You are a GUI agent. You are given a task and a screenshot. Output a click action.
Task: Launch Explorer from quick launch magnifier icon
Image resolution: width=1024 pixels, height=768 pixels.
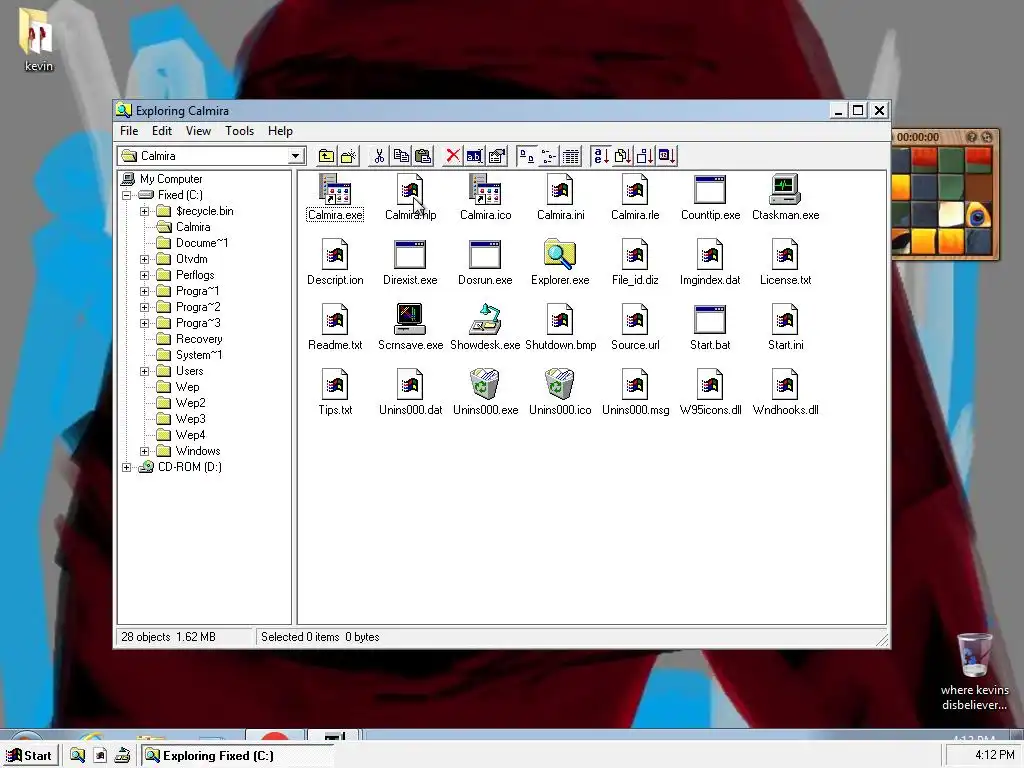pos(77,756)
